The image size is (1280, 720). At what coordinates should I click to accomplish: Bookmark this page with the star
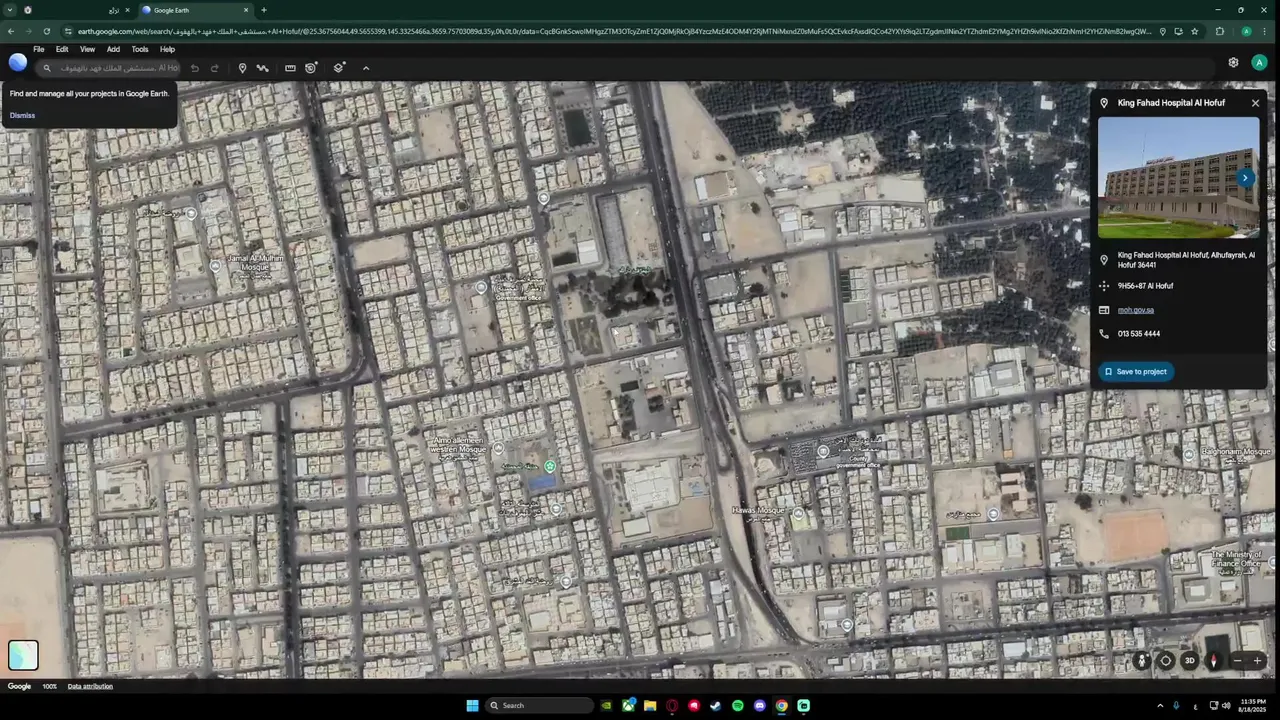click(x=1194, y=31)
